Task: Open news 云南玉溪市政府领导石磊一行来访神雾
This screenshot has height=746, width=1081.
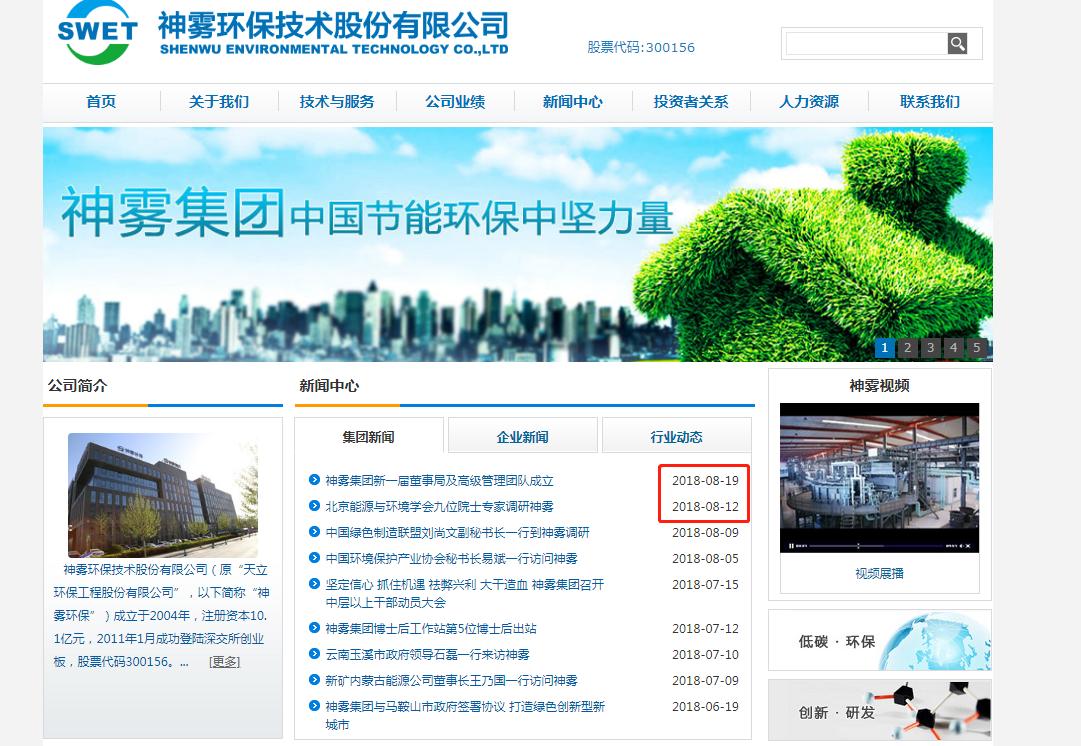Action: coord(427,655)
